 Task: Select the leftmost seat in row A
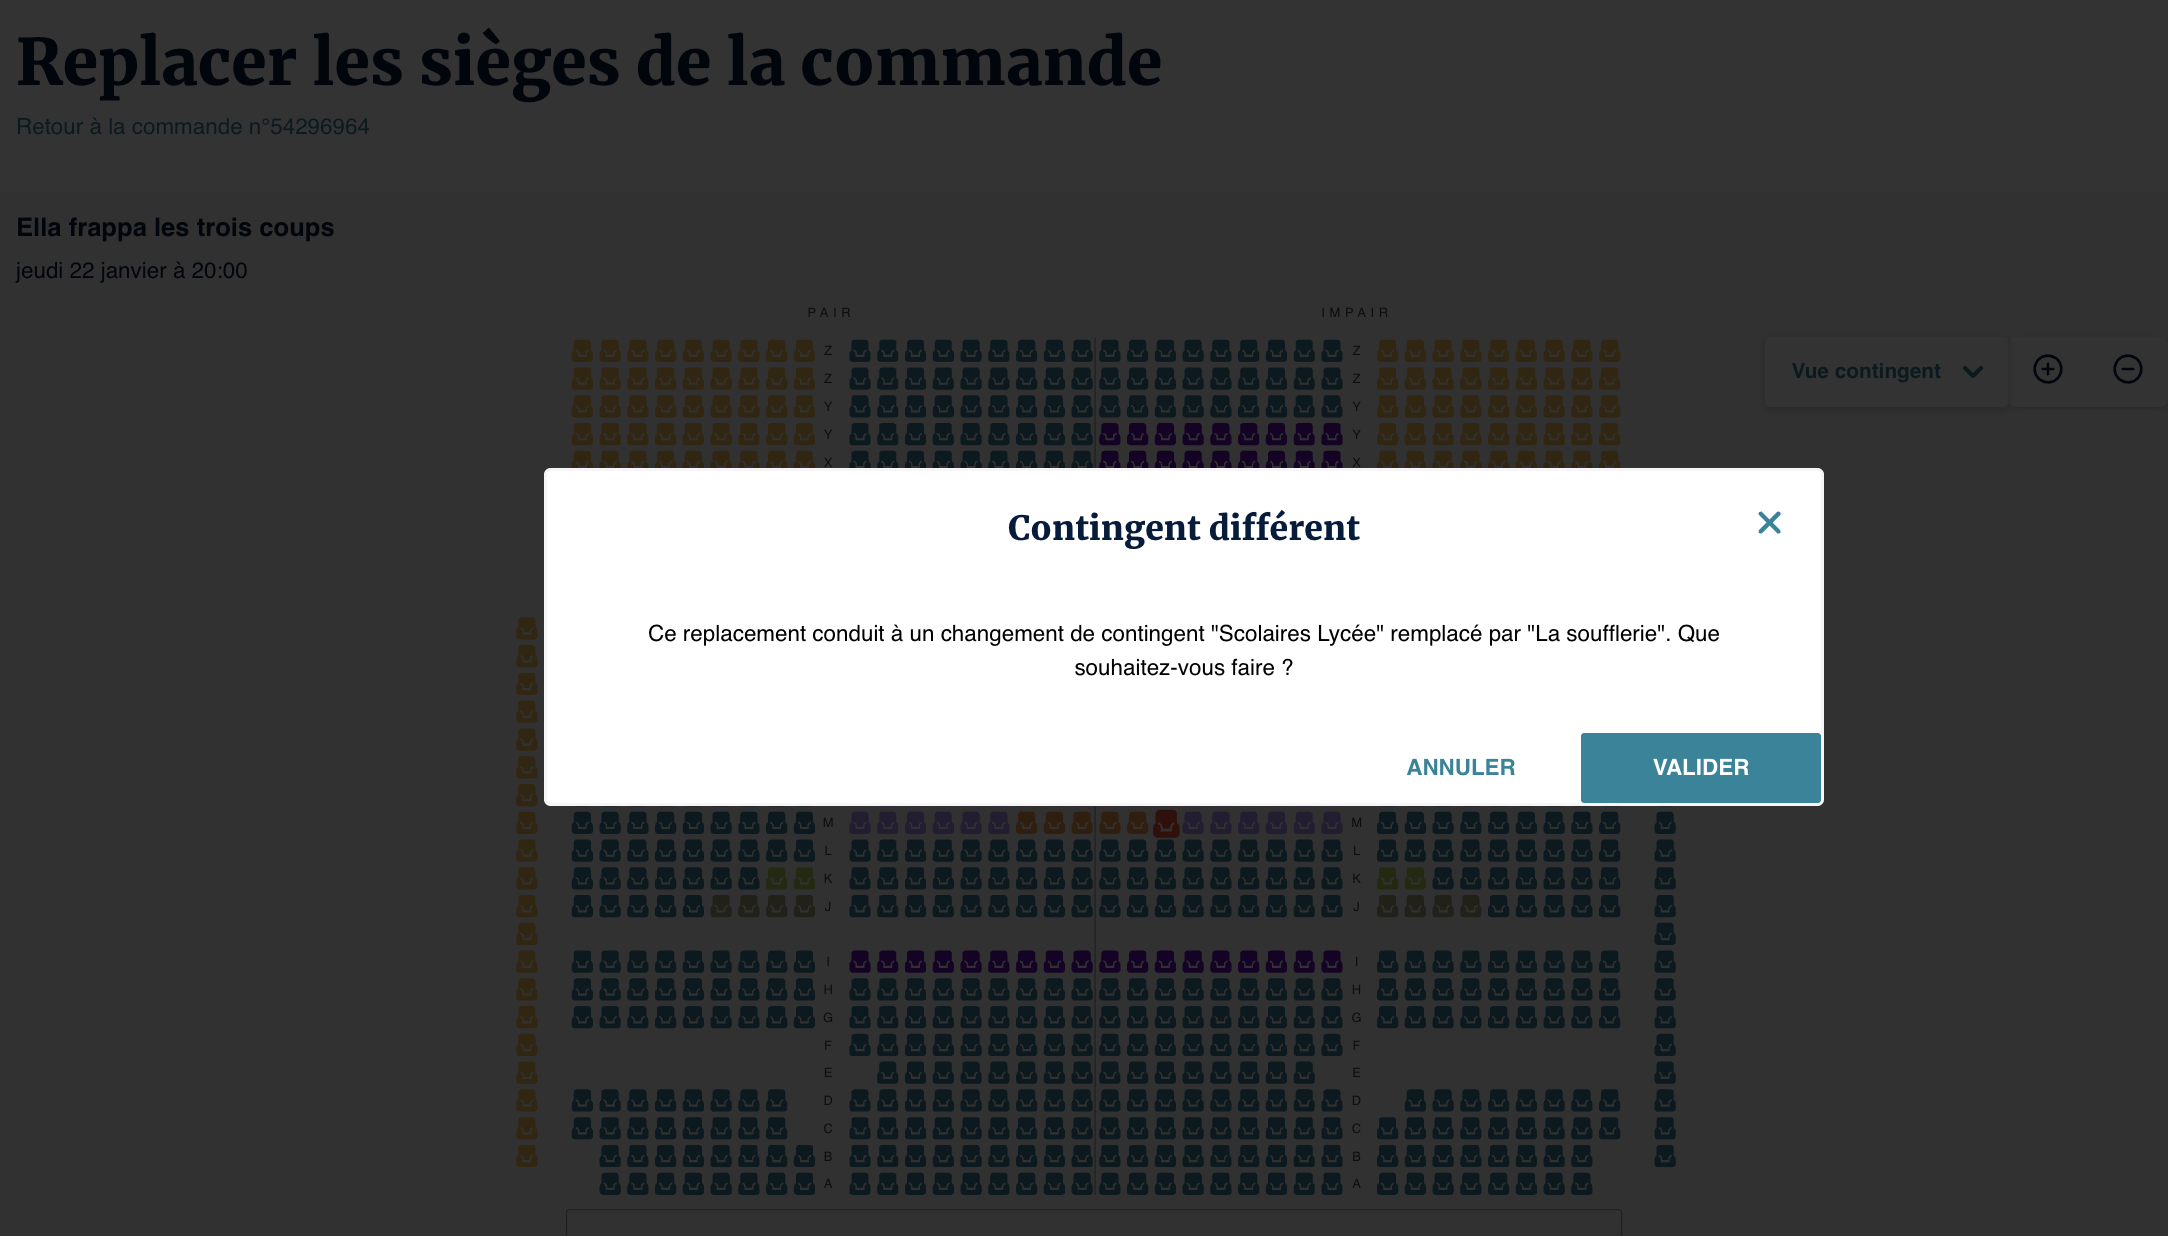610,1184
